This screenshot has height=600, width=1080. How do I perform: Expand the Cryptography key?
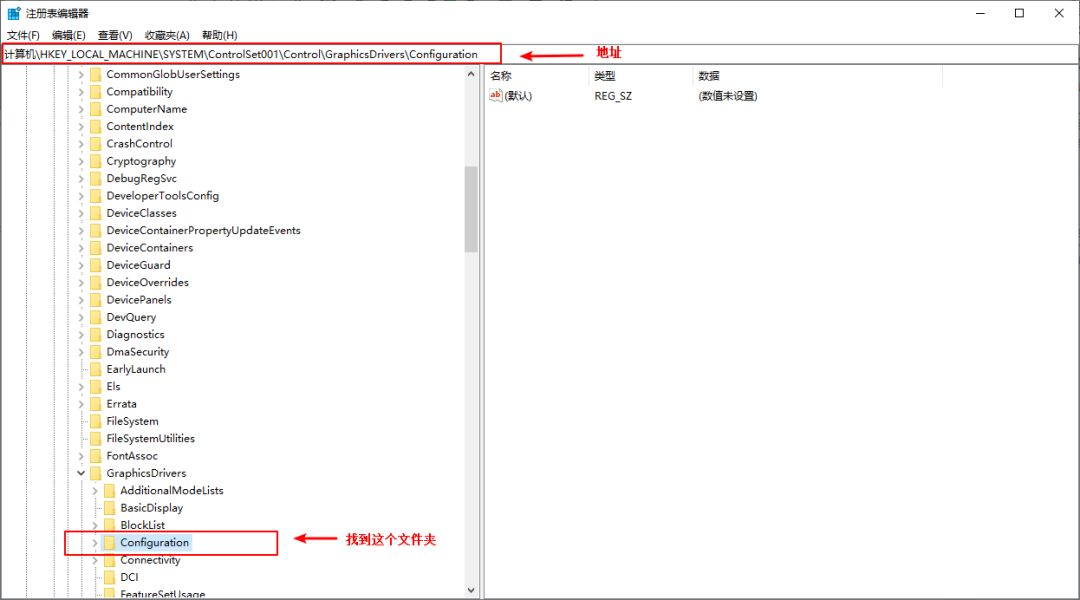pyautogui.click(x=81, y=160)
